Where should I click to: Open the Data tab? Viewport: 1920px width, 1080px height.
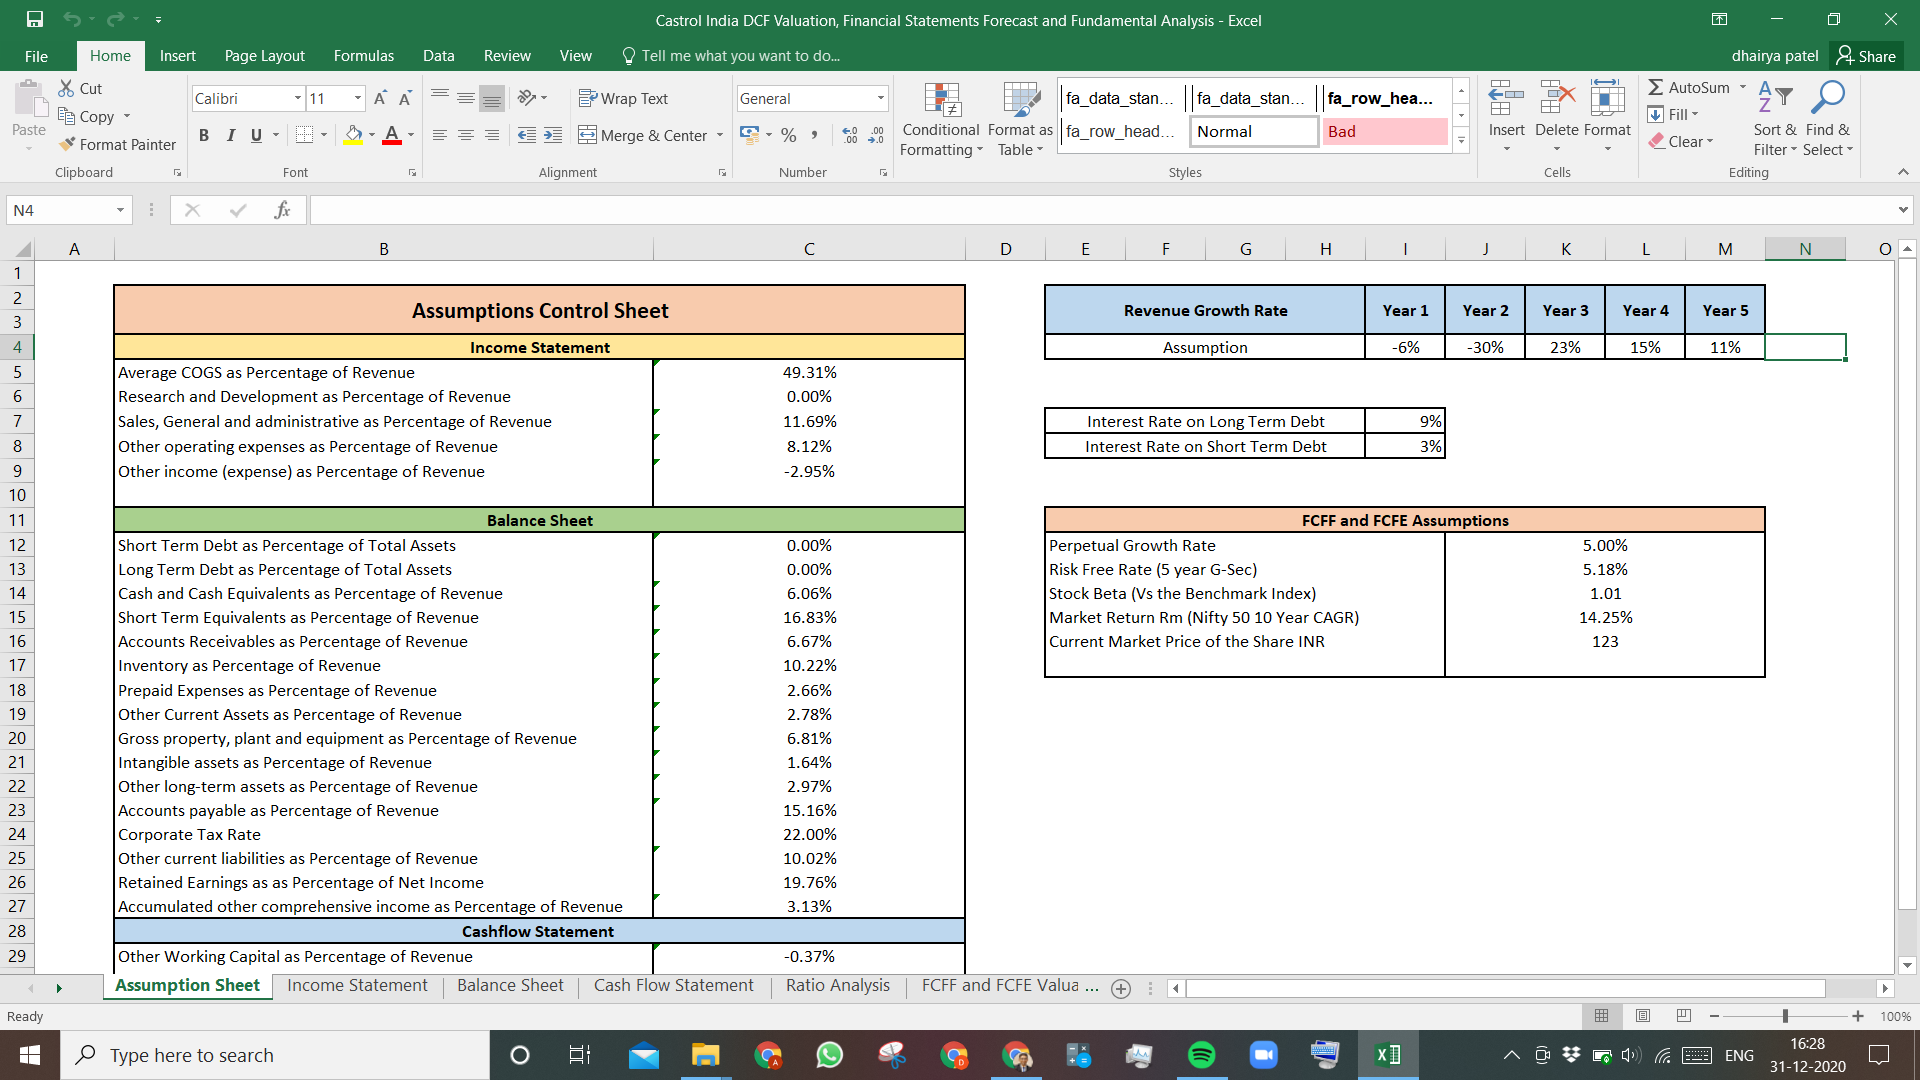coord(438,56)
